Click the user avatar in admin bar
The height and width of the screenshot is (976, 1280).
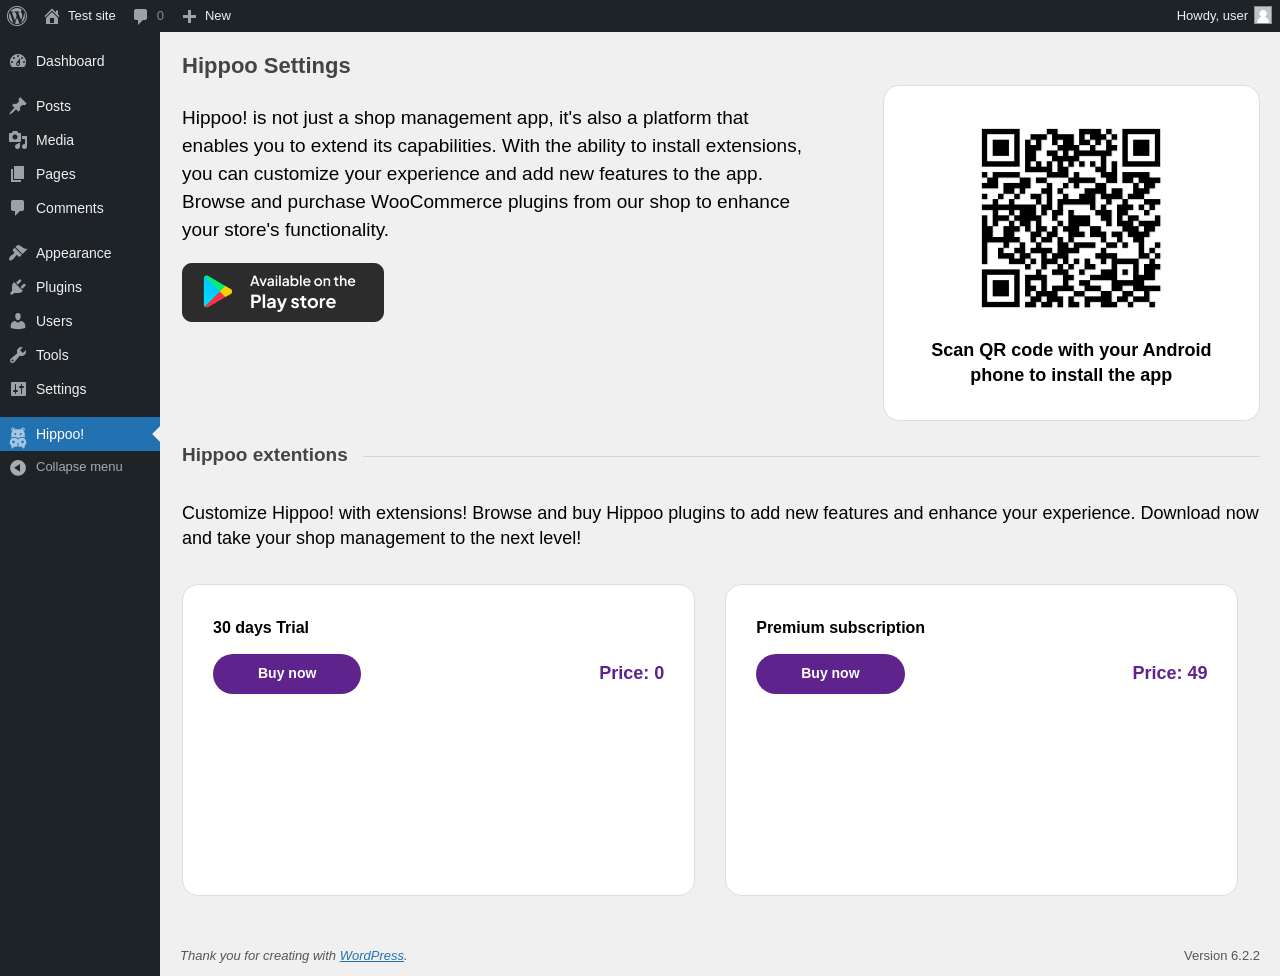coord(1263,15)
